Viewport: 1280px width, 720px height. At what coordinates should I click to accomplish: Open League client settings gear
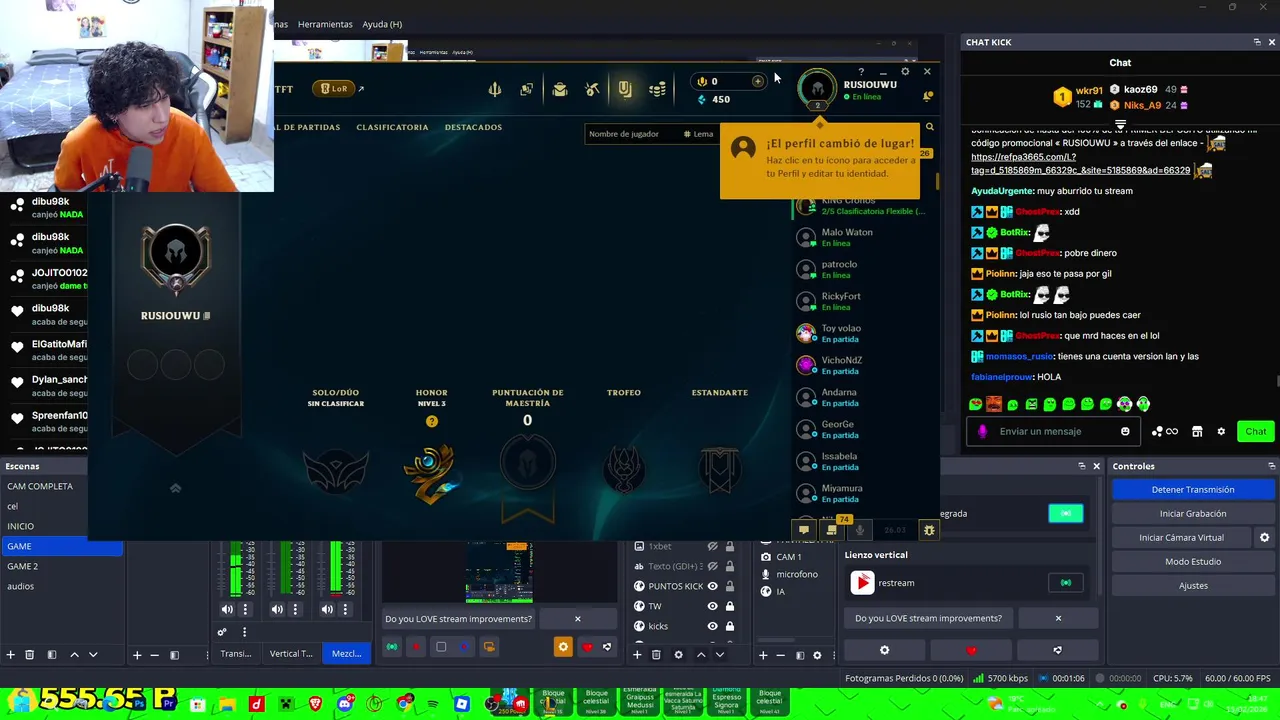pos(905,72)
